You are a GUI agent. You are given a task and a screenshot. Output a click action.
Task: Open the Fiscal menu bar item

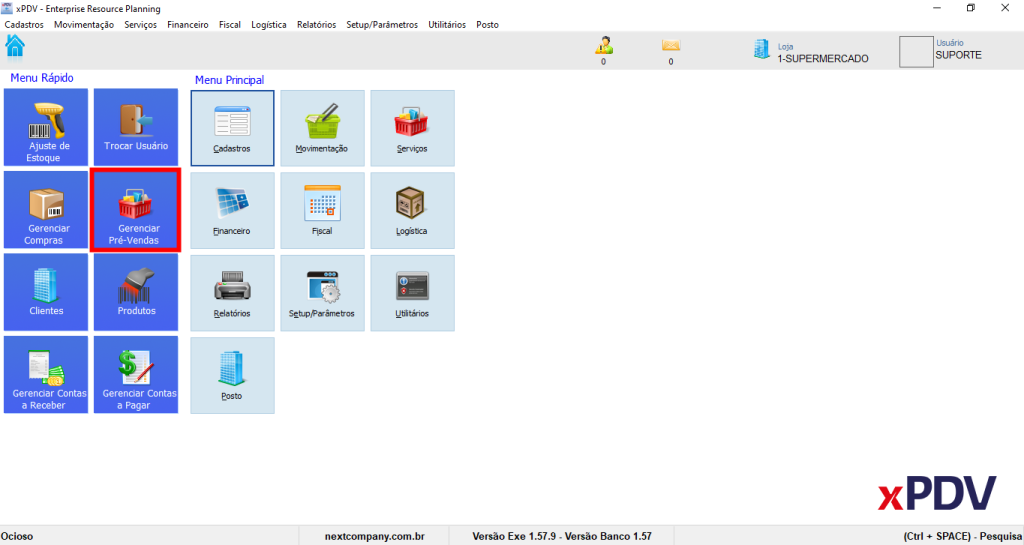click(230, 25)
